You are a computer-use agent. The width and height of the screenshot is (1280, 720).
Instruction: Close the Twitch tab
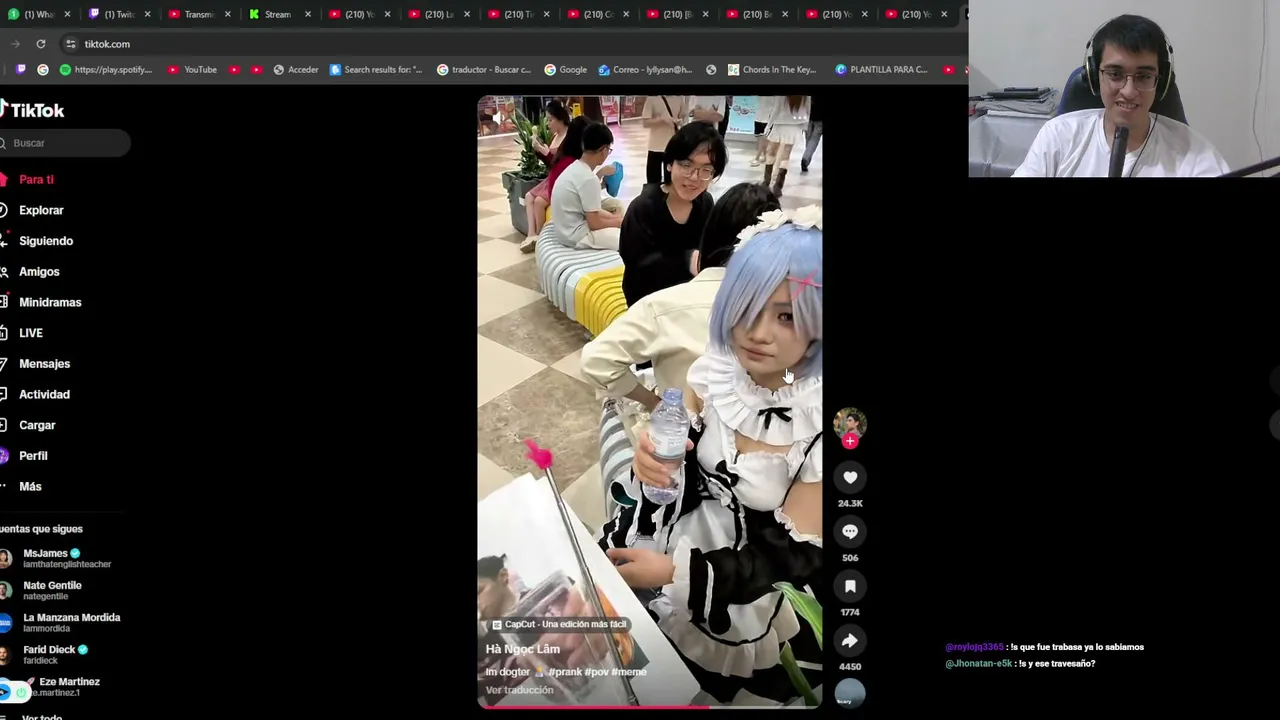(x=147, y=14)
